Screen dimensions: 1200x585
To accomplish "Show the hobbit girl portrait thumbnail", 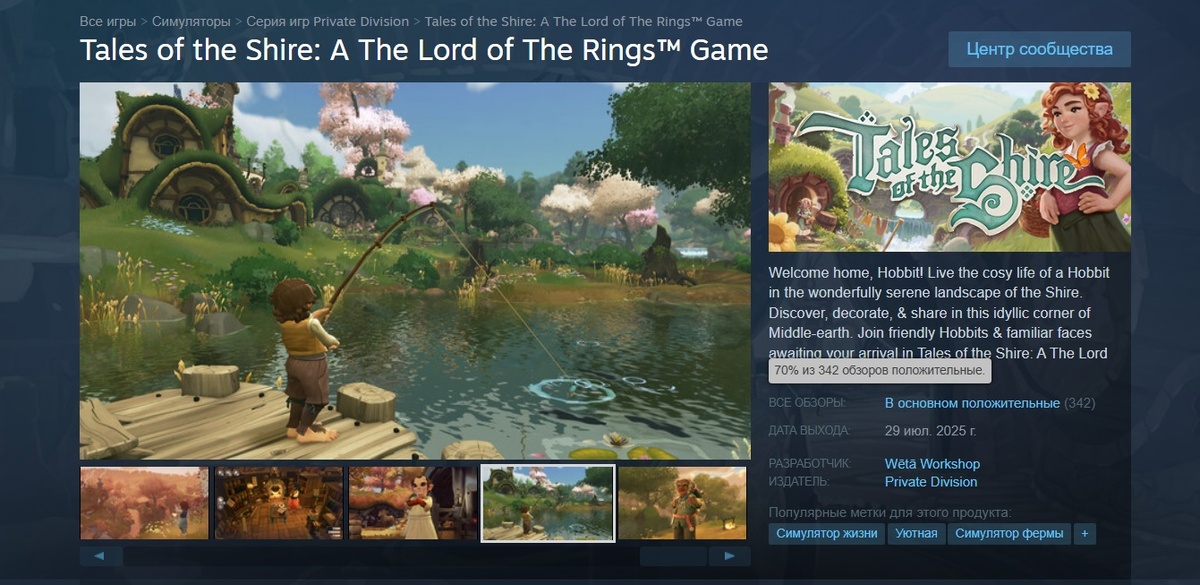I will (413, 503).
